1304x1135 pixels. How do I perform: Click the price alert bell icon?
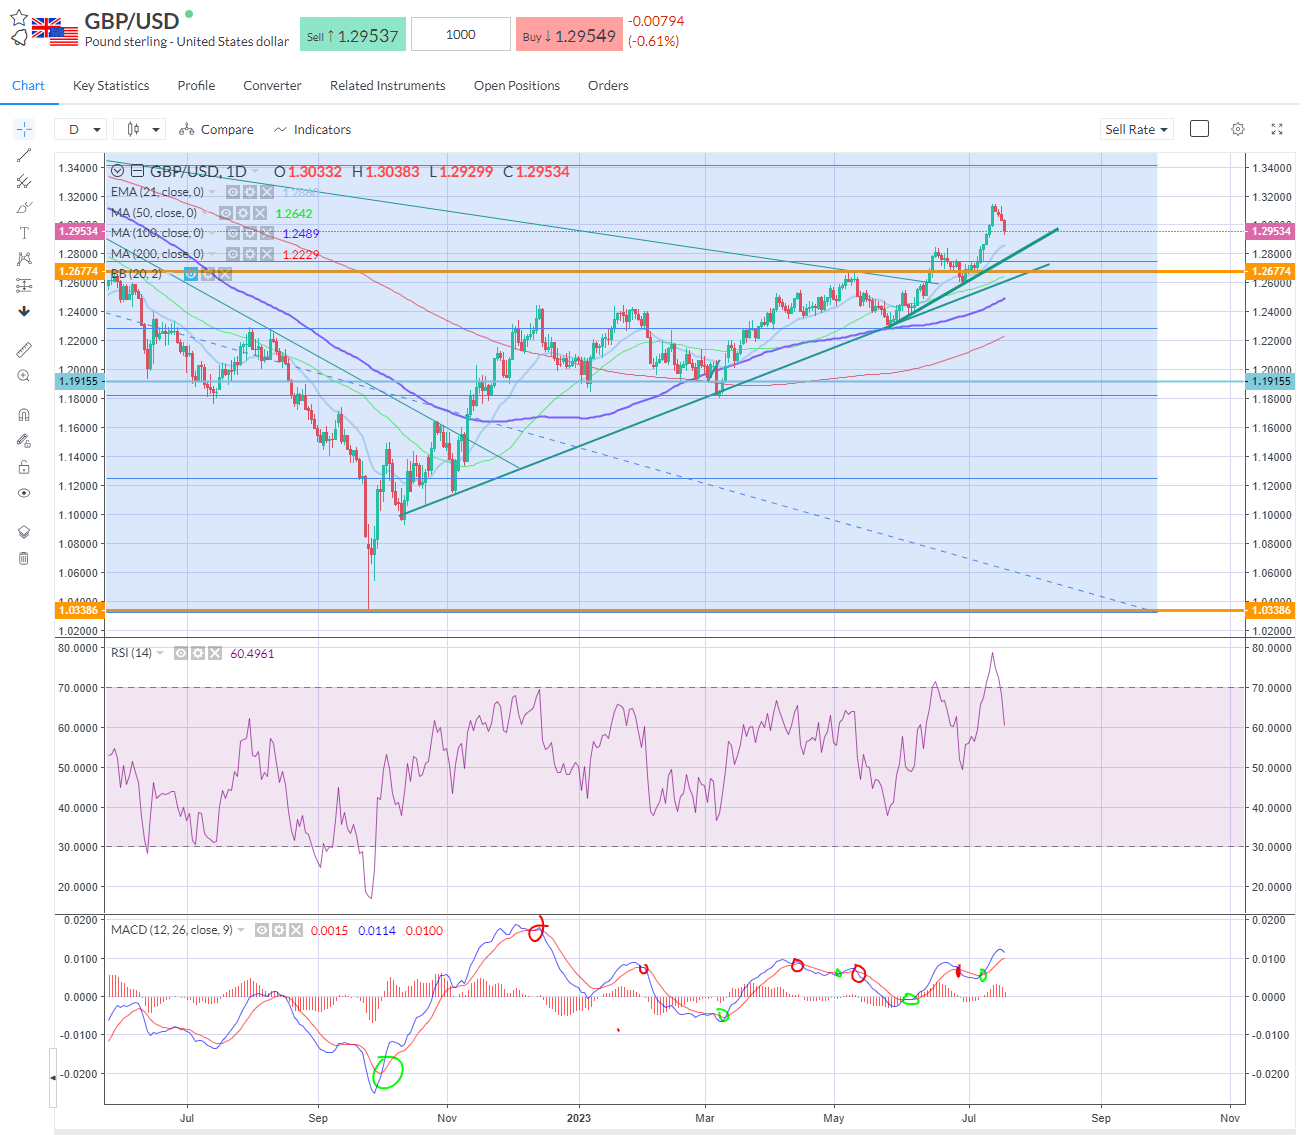click(19, 38)
